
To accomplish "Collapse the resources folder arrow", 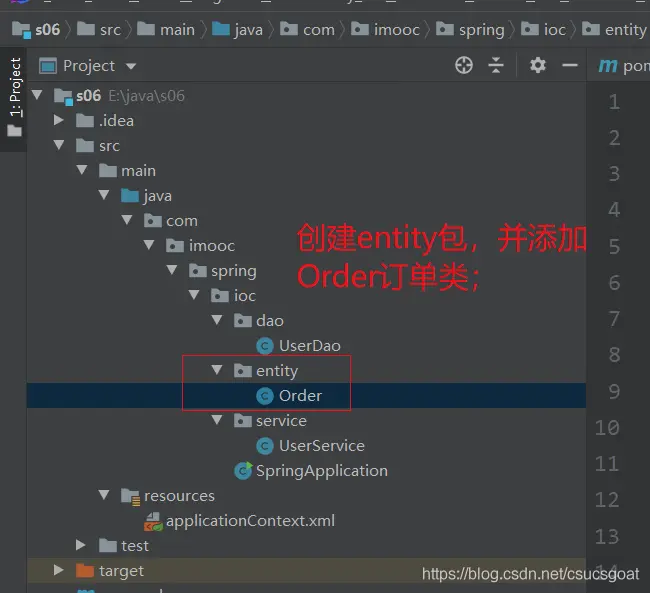I will [x=104, y=495].
